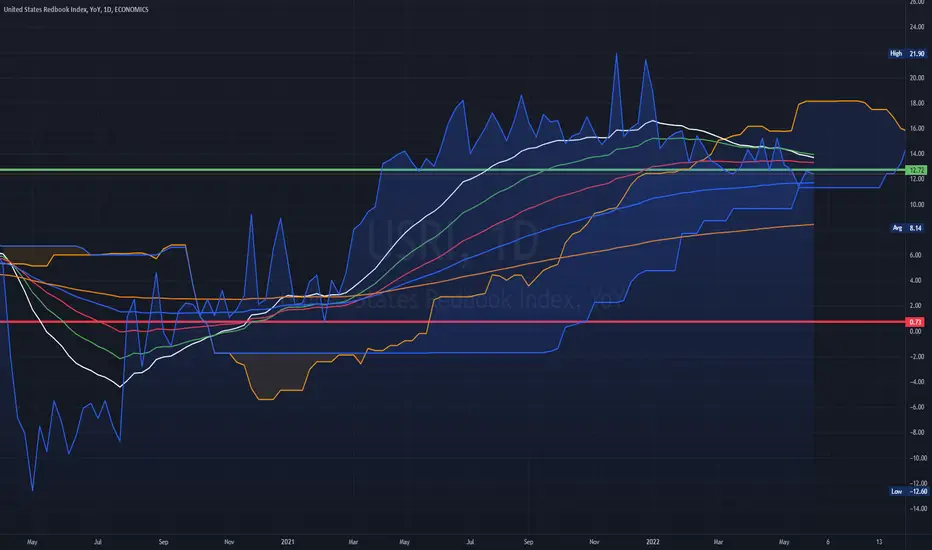Click the 6.00 price axis value
932x550 pixels.
(915, 255)
